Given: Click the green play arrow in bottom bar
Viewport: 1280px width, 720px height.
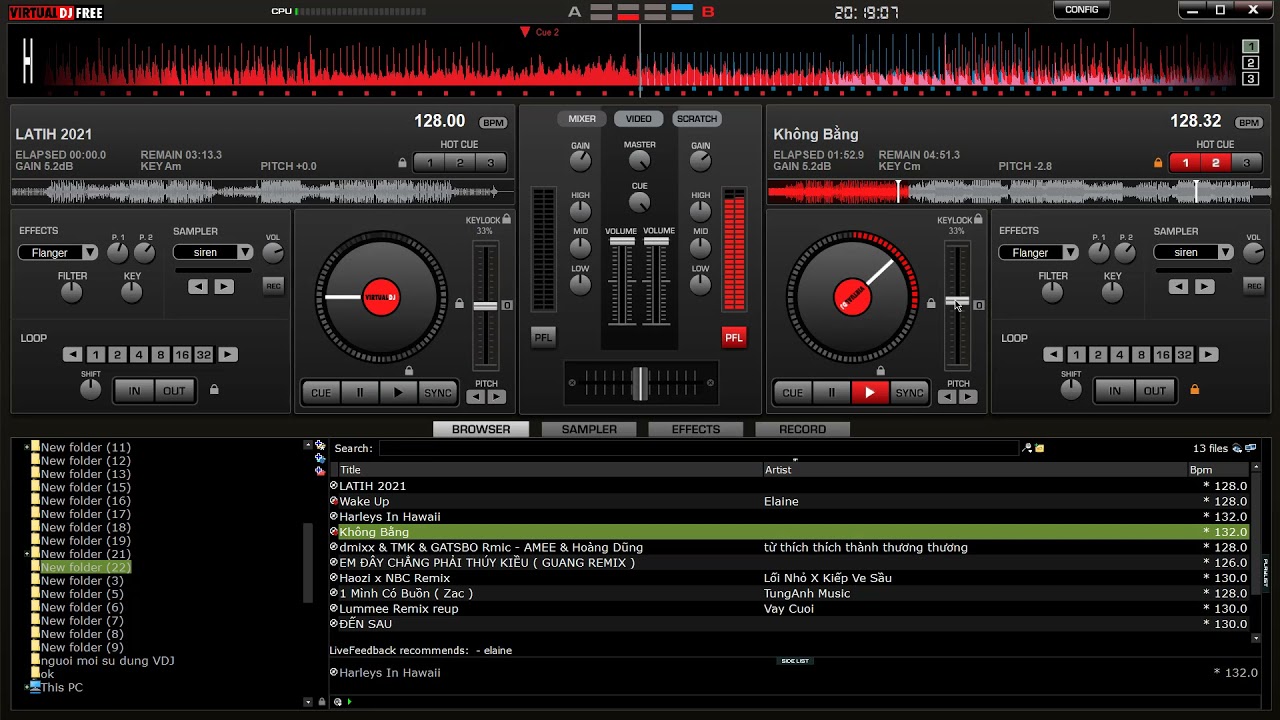Looking at the screenshot, I should coord(349,702).
